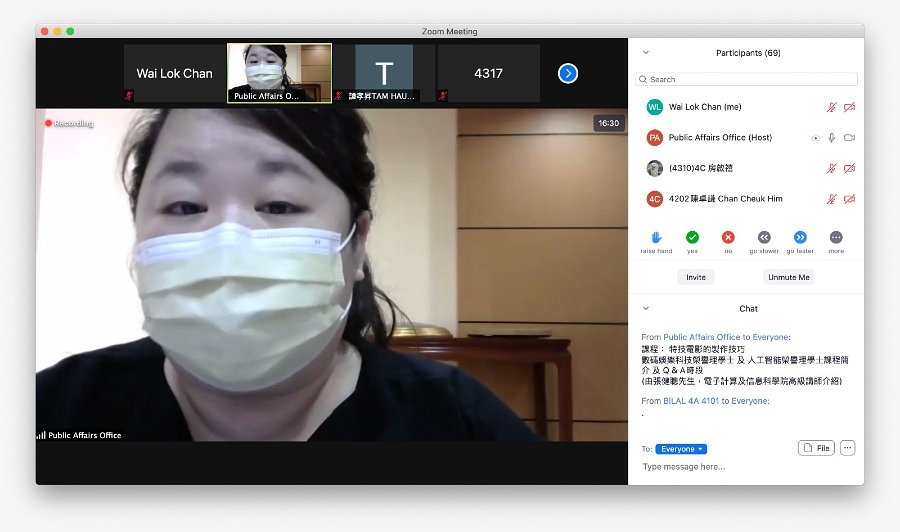Image resolution: width=900 pixels, height=532 pixels.
Task: Click the go slower icon
Action: coord(764,237)
